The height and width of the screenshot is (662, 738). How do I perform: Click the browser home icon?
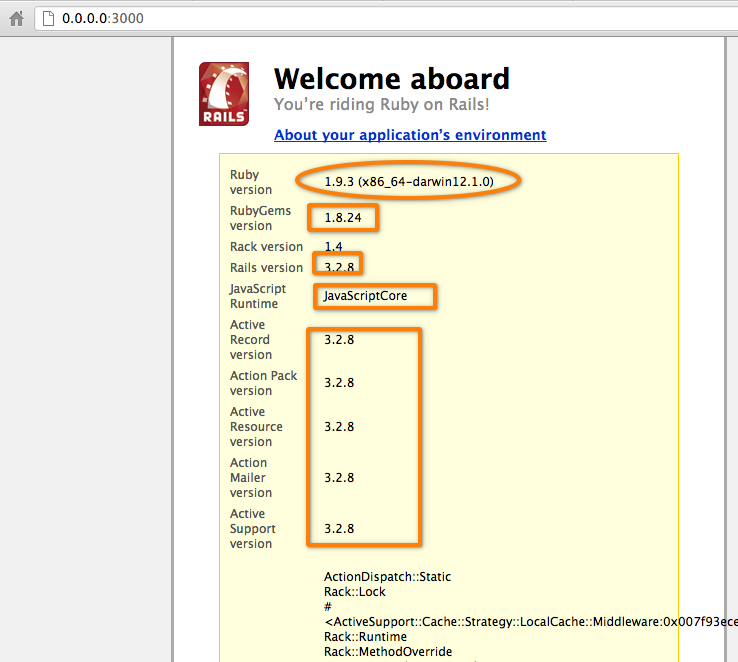16,19
